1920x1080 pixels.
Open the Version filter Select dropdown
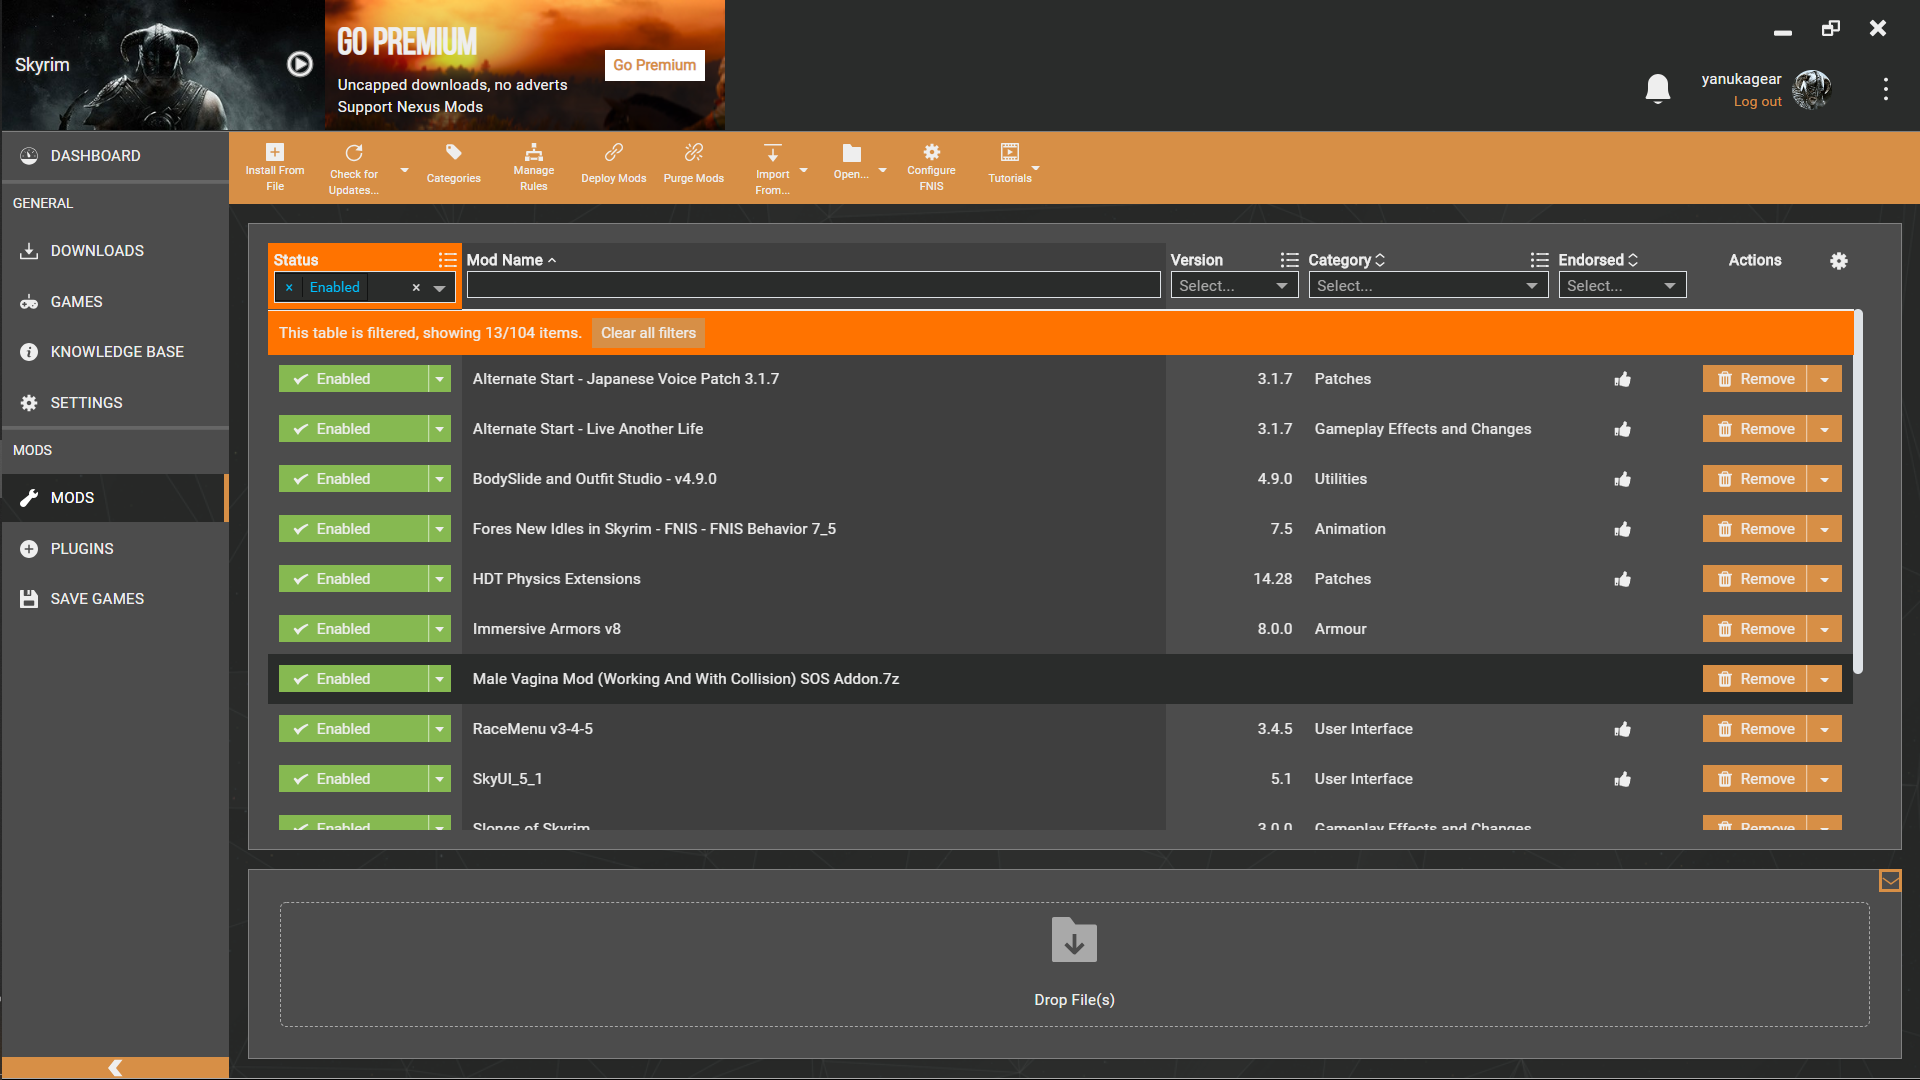click(1234, 286)
